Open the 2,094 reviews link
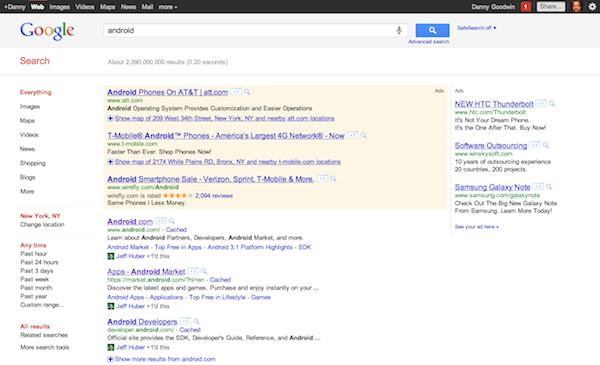The width and height of the screenshot is (600, 365). tap(214, 196)
